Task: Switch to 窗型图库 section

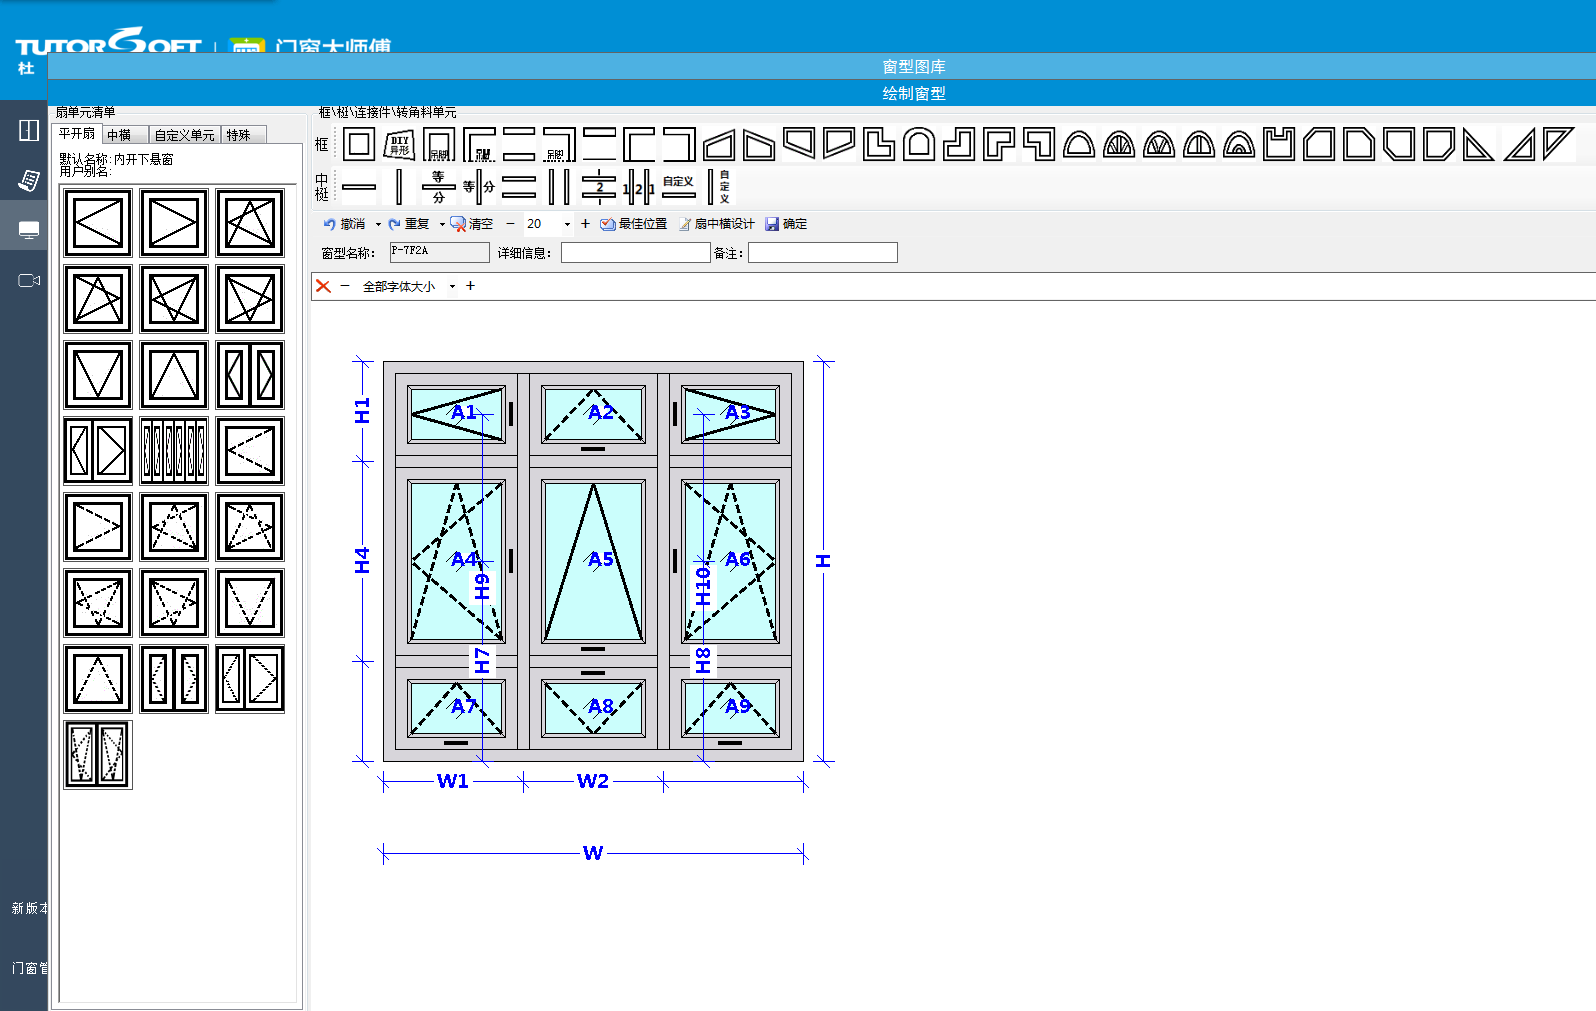Action: pos(914,67)
